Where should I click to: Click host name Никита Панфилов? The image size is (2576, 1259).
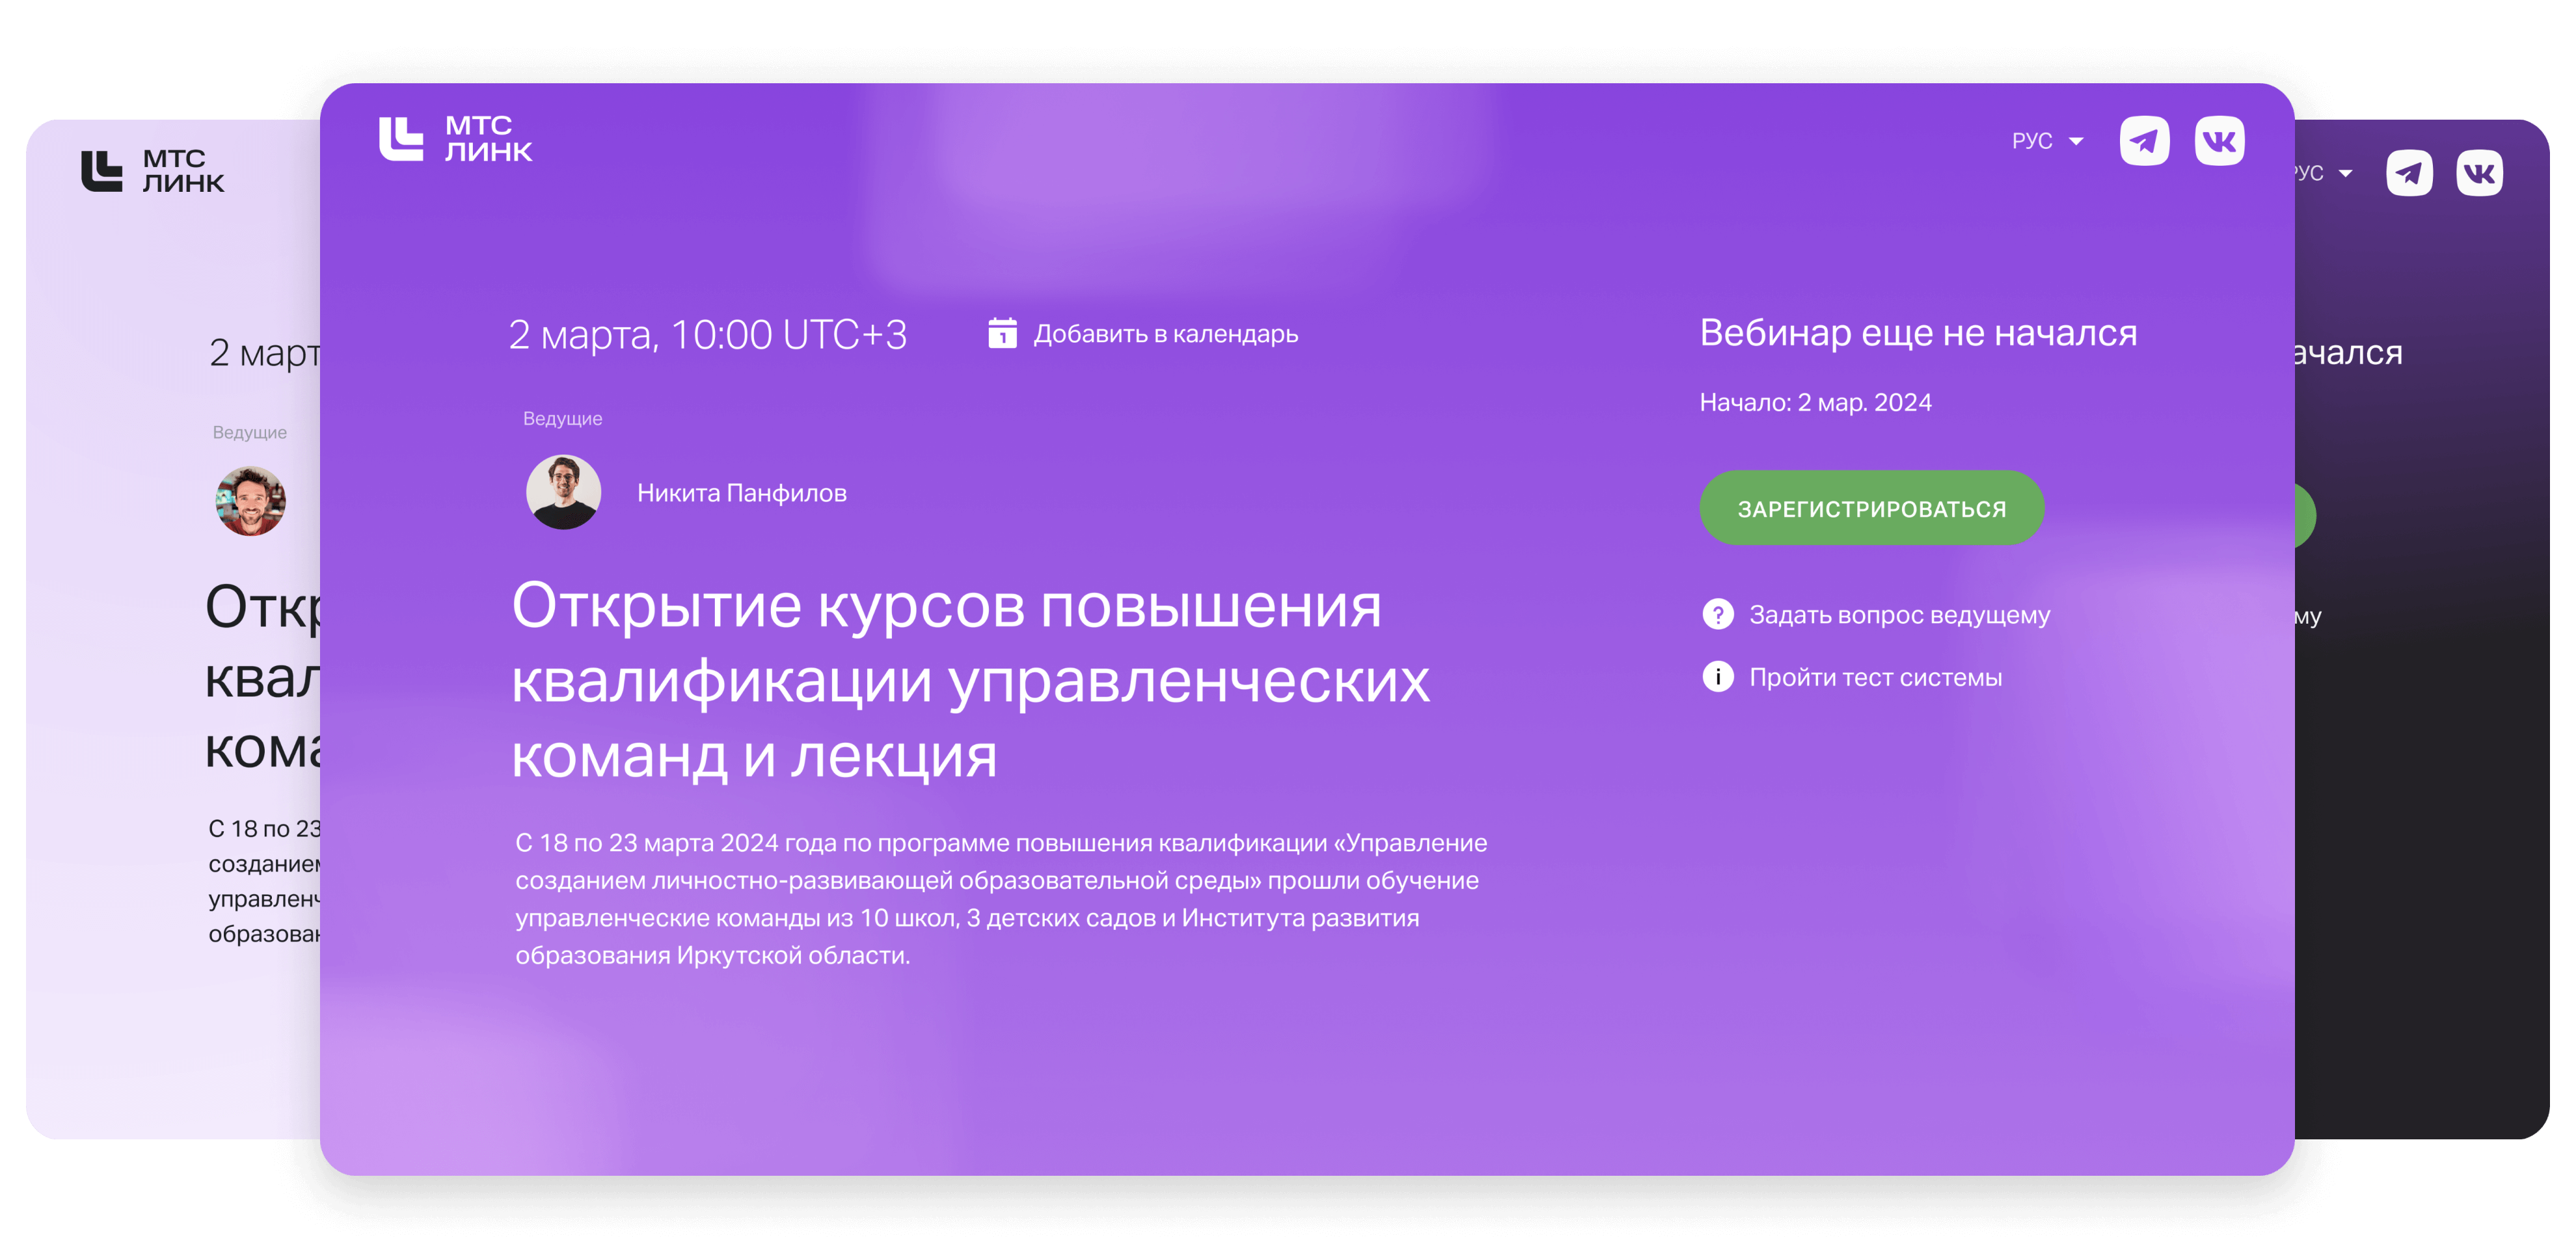(x=741, y=493)
